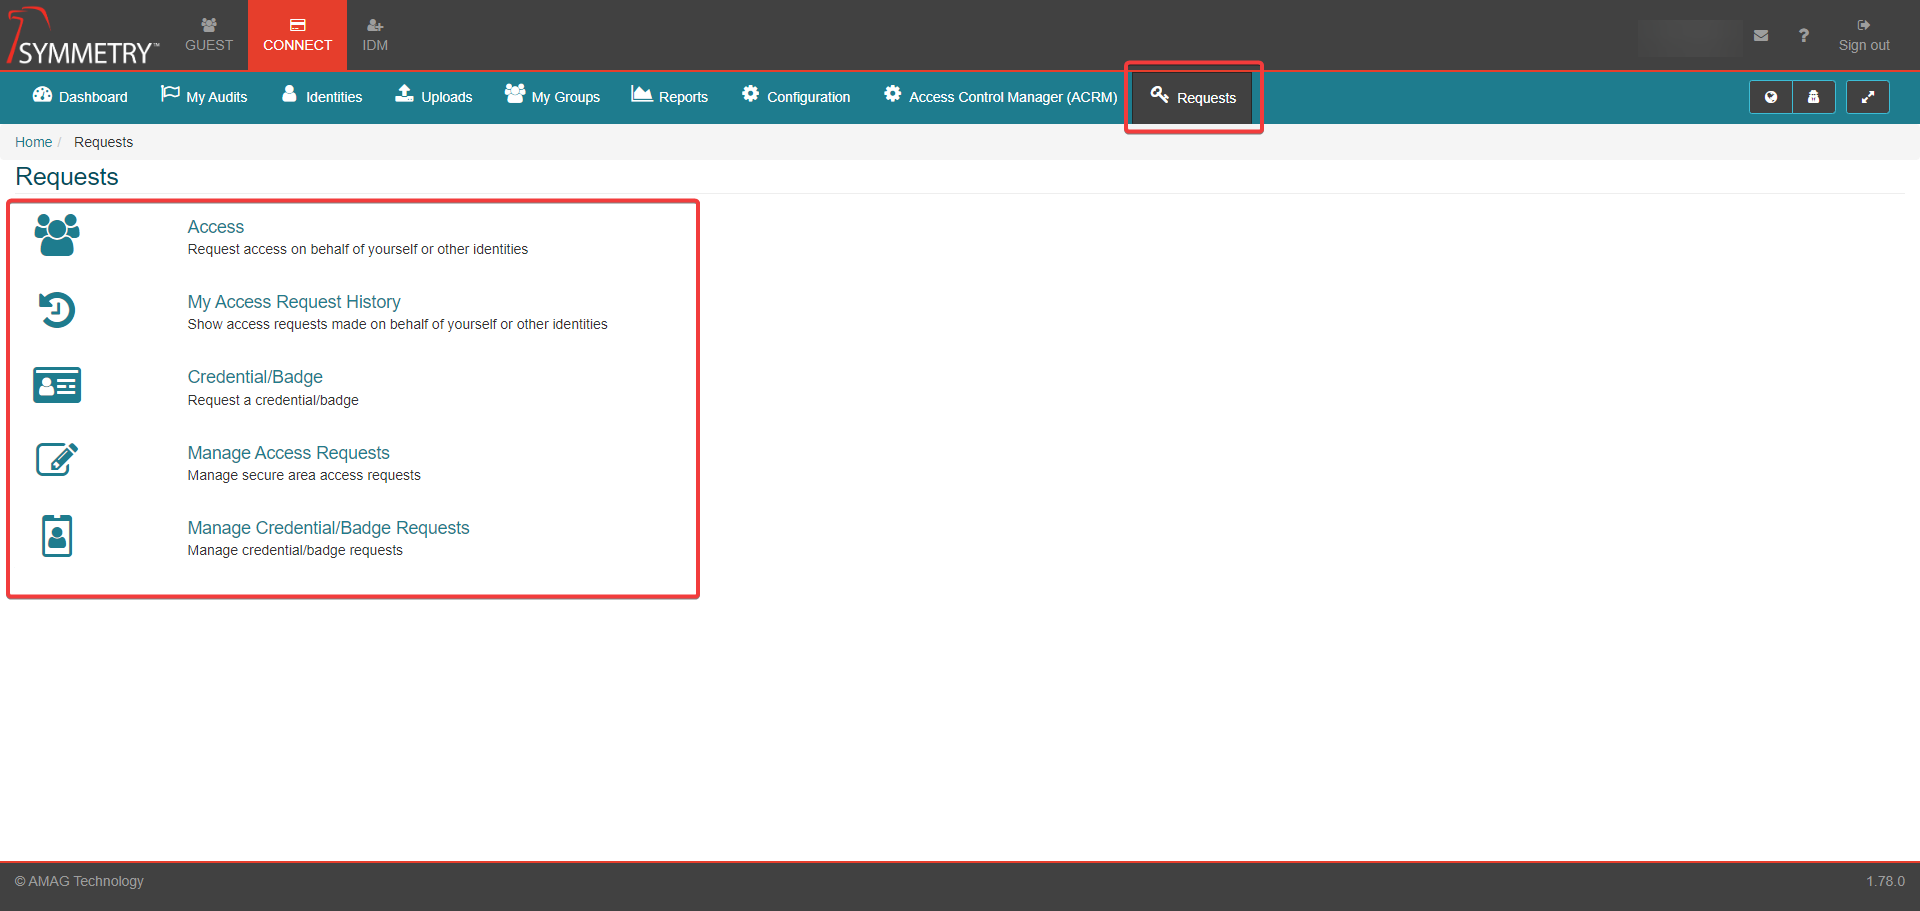Click the Access group-of-people icon
This screenshot has height=911, width=1920.
point(57,235)
